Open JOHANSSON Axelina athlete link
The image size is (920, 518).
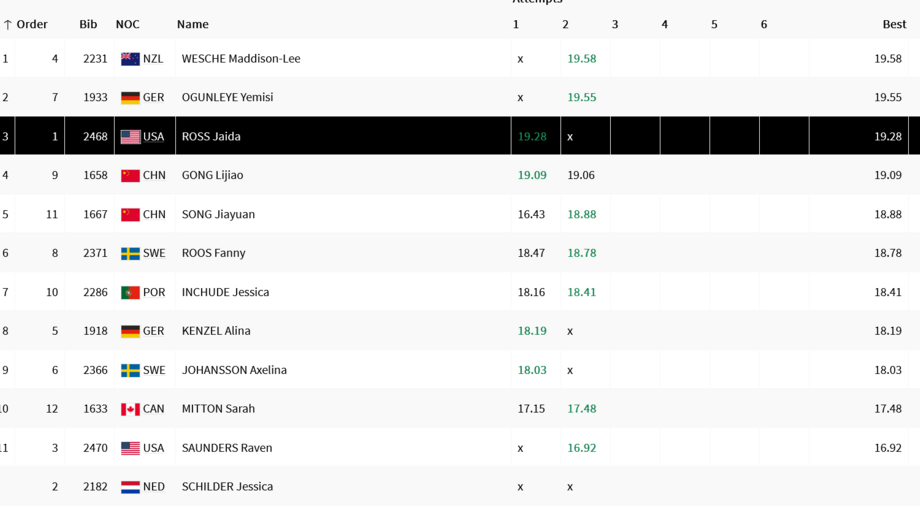click(x=234, y=370)
